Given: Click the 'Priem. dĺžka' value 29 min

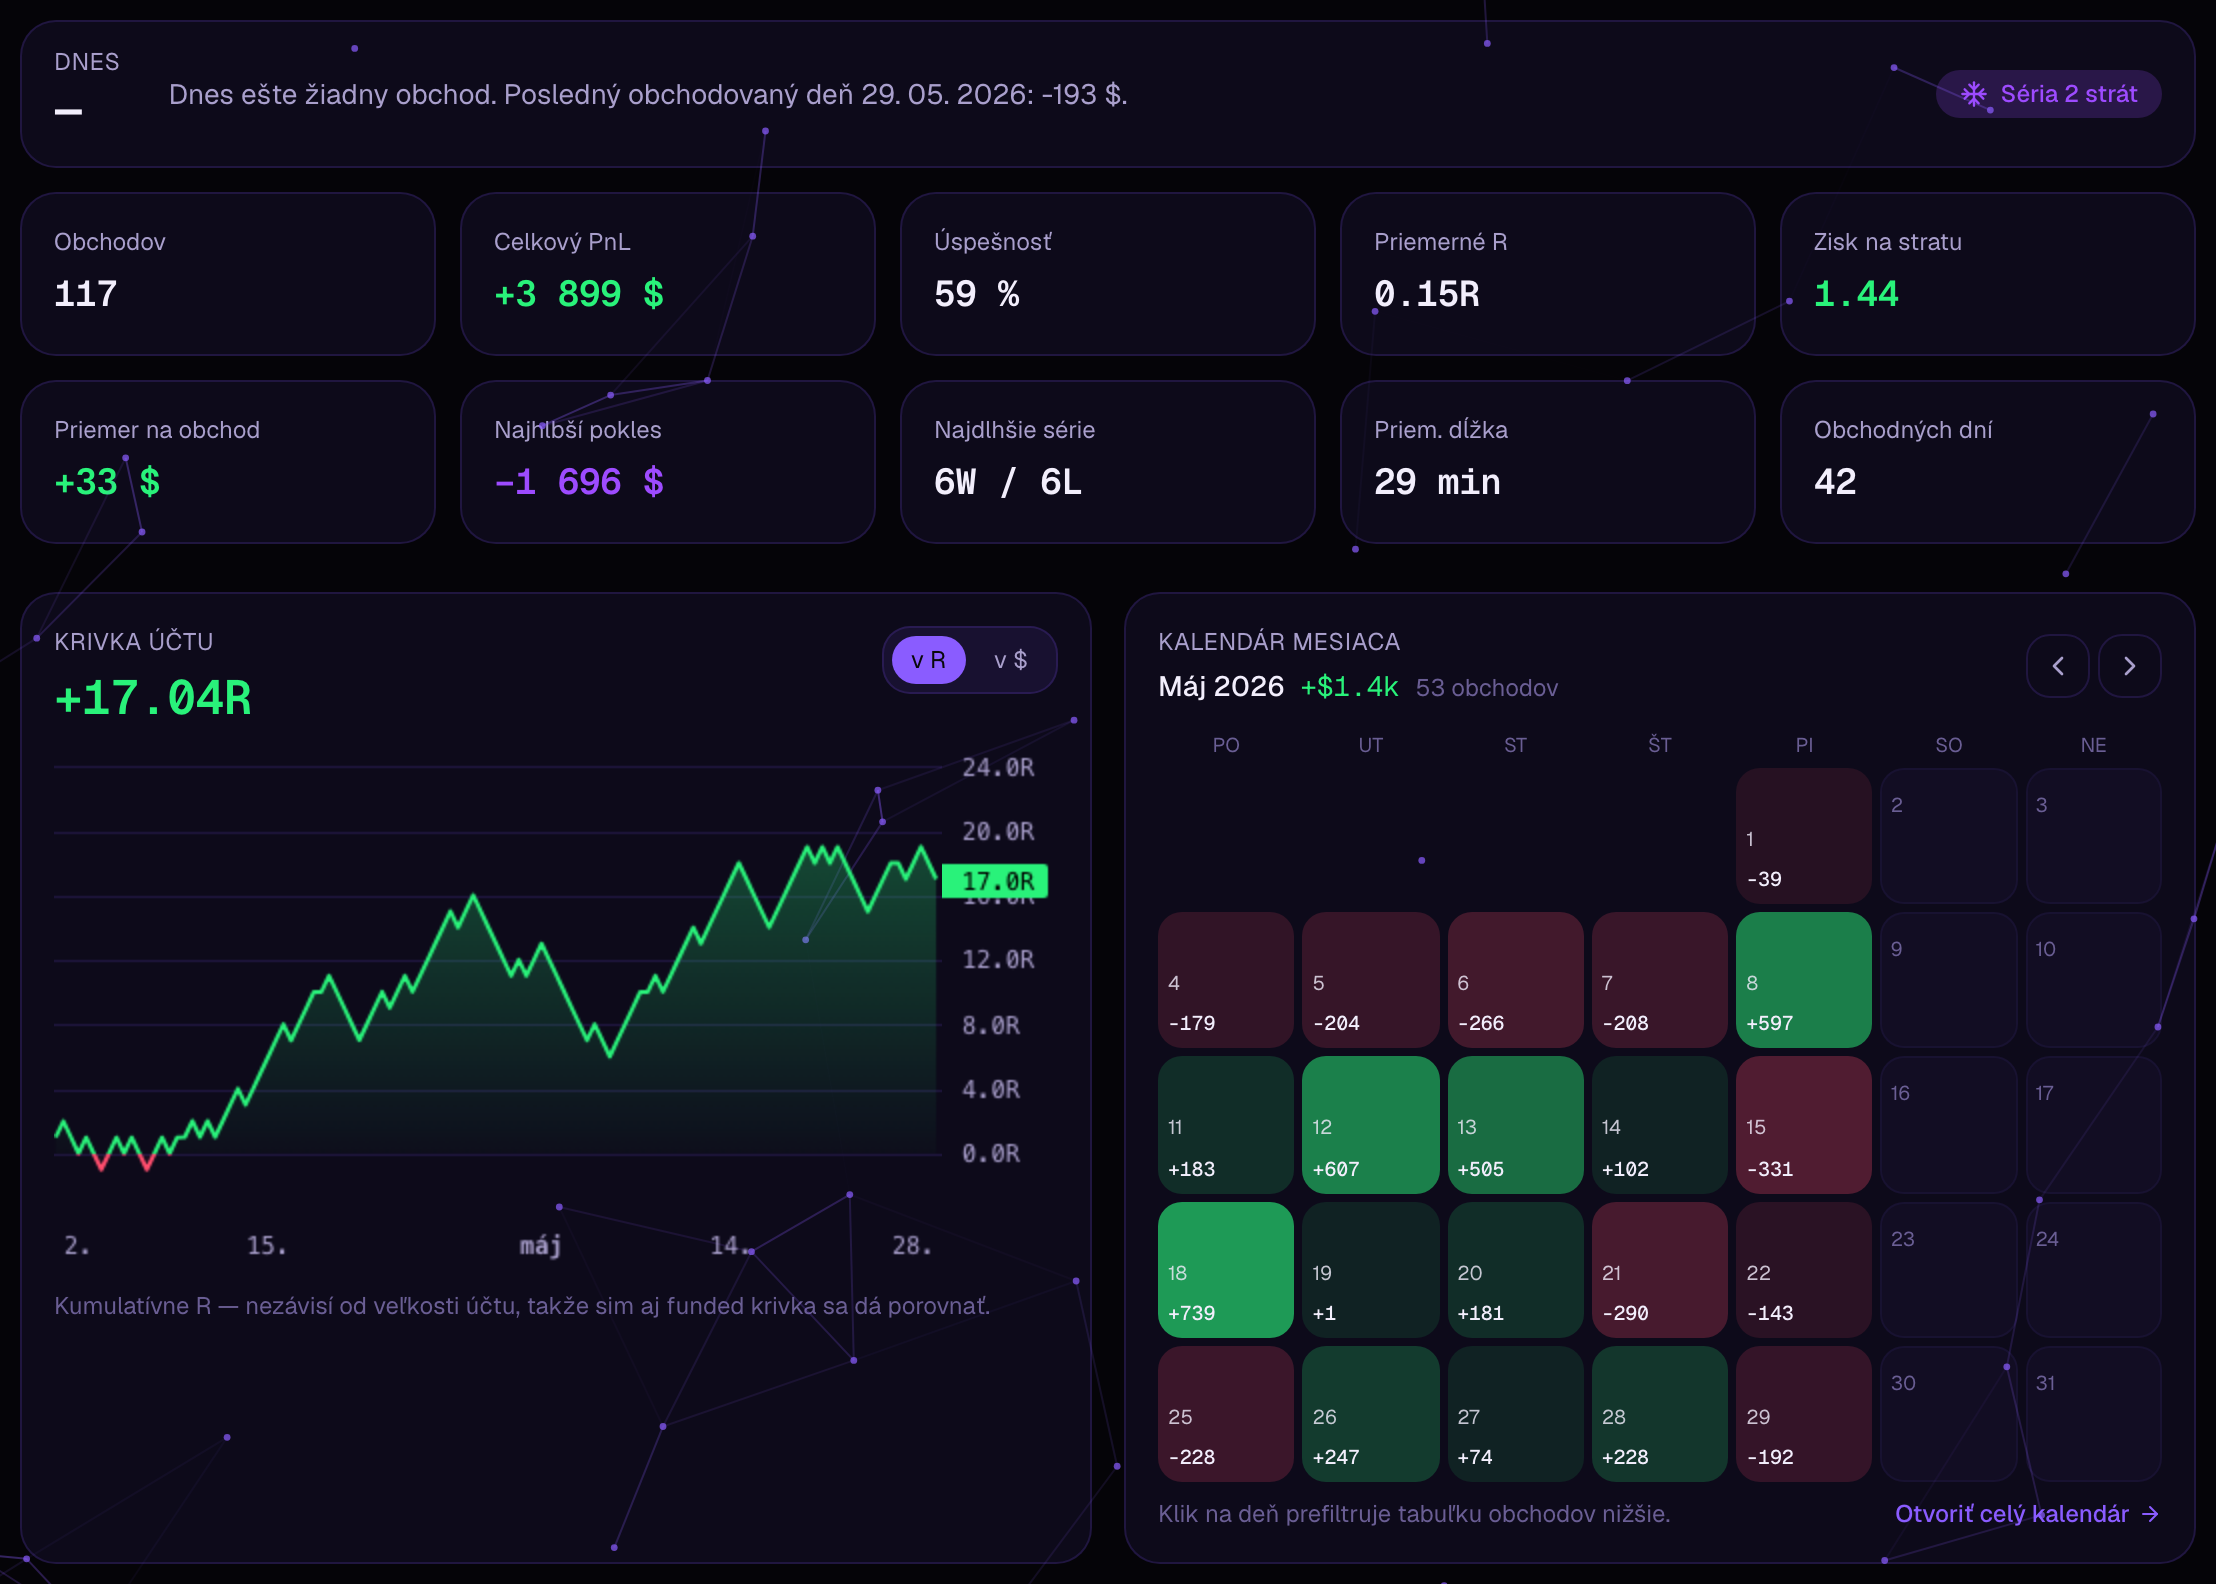Looking at the screenshot, I should coord(1437,482).
